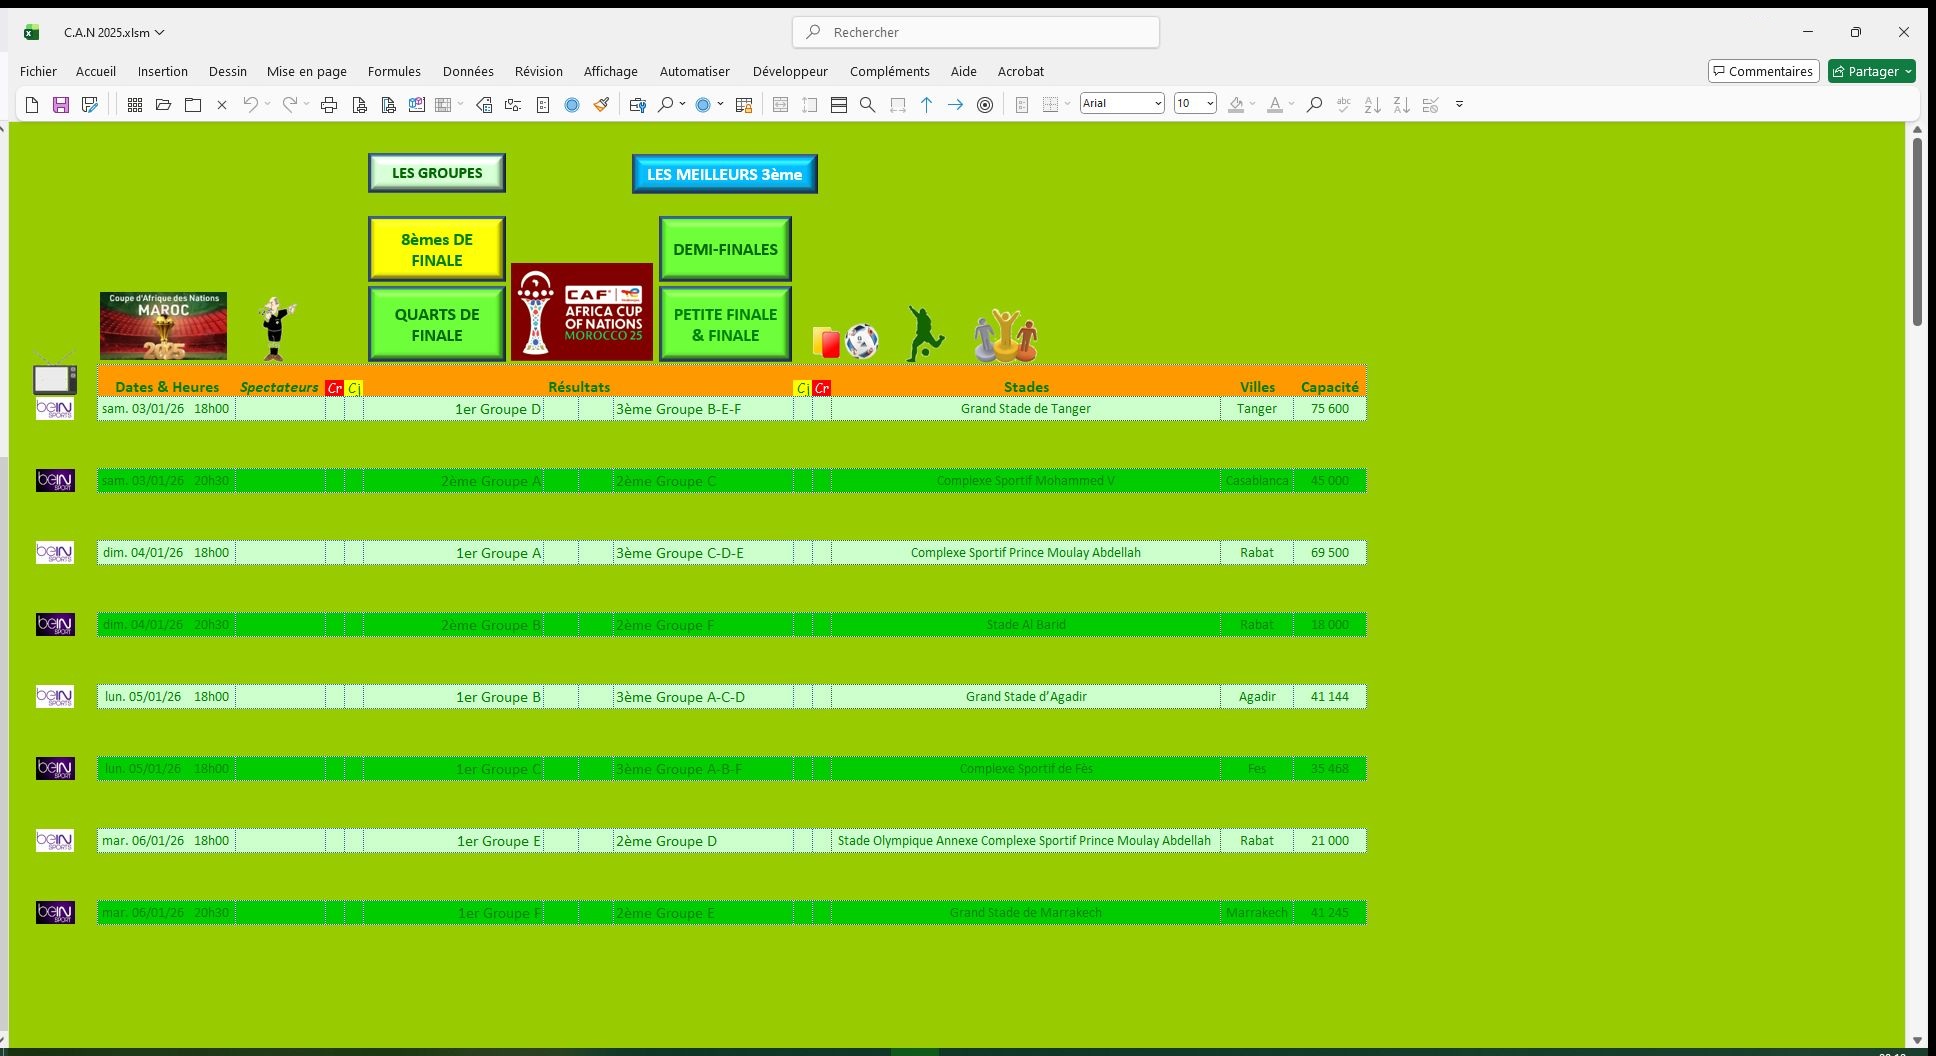Create a new blank workbook icon

tap(32, 105)
